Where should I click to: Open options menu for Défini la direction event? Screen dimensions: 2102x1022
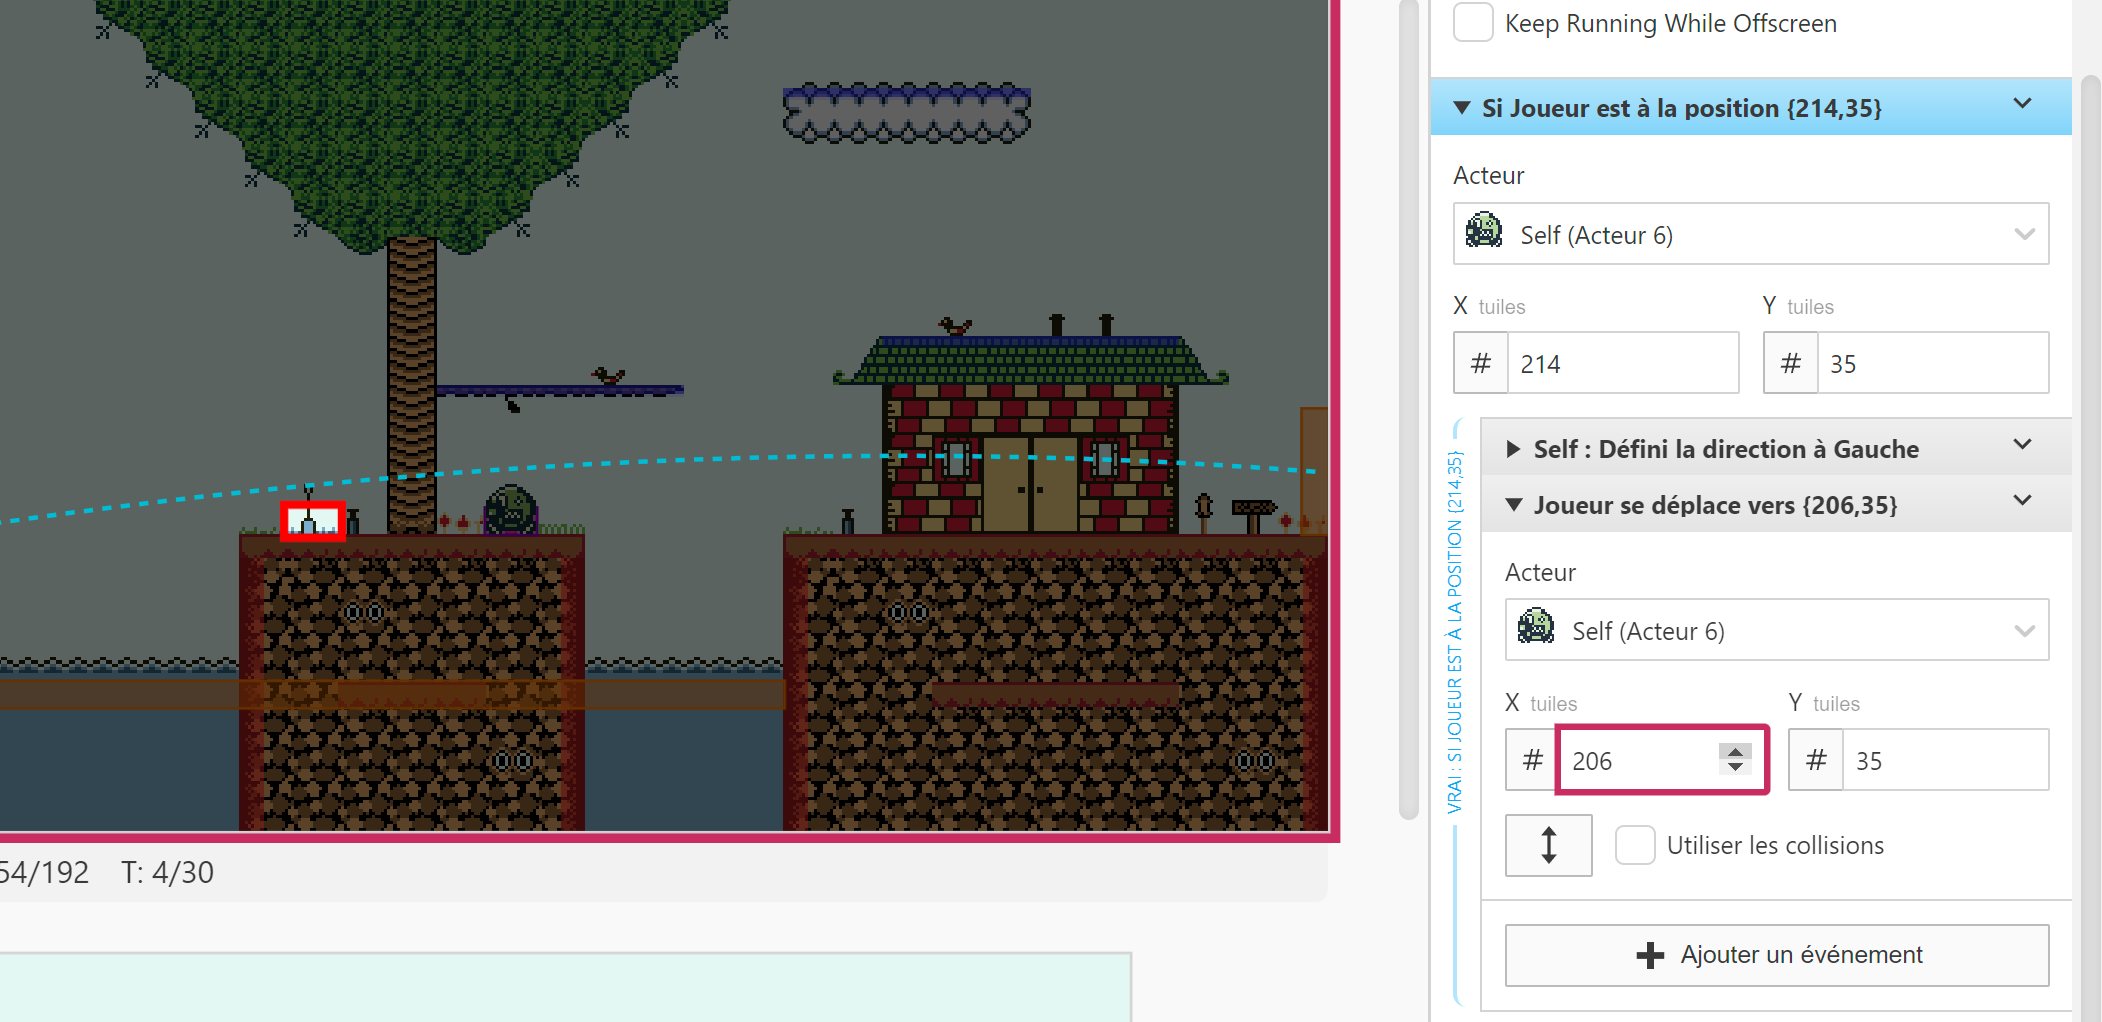point(2022,445)
